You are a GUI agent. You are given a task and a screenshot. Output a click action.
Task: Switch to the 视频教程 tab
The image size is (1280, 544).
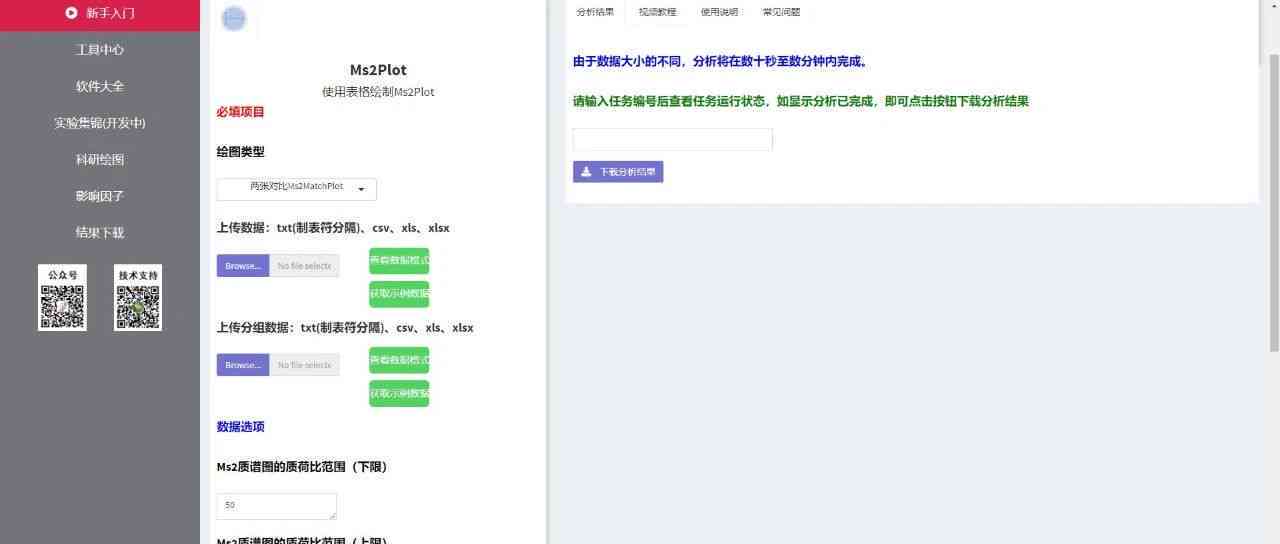(657, 12)
